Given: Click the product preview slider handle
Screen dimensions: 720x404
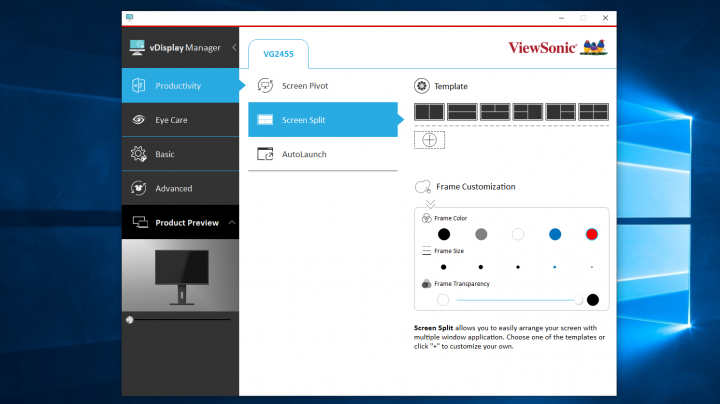Looking at the screenshot, I should pyautogui.click(x=129, y=320).
